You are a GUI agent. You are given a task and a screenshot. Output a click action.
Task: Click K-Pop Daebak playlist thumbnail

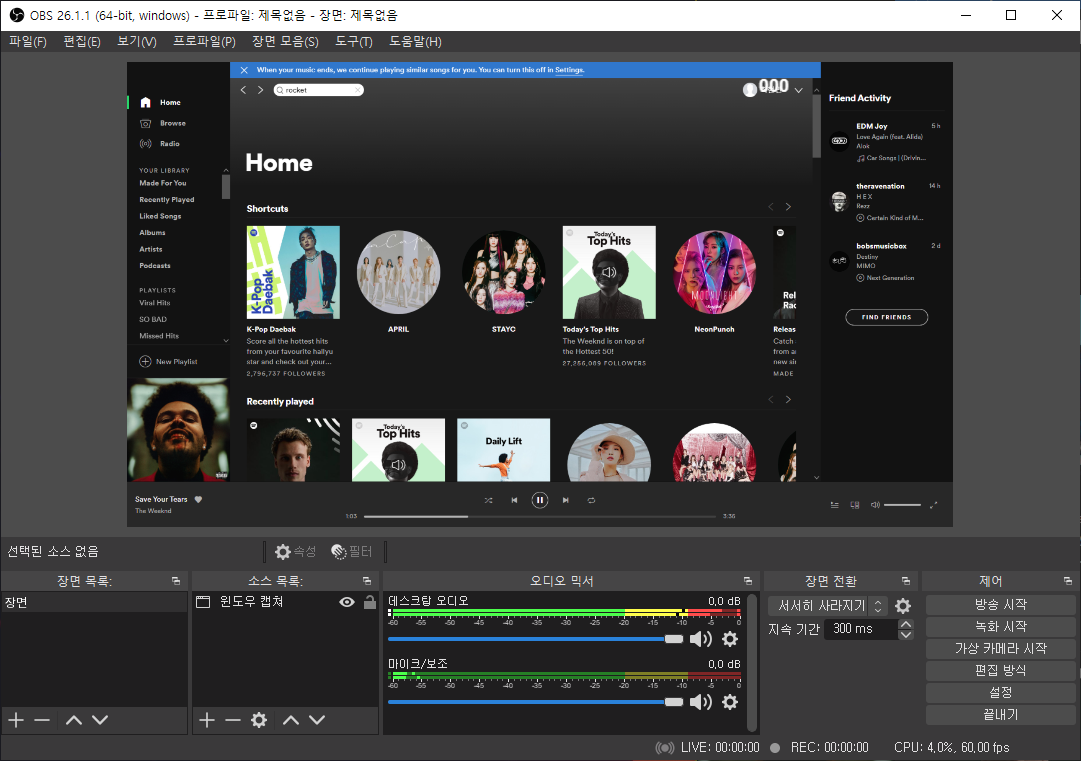(x=293, y=272)
